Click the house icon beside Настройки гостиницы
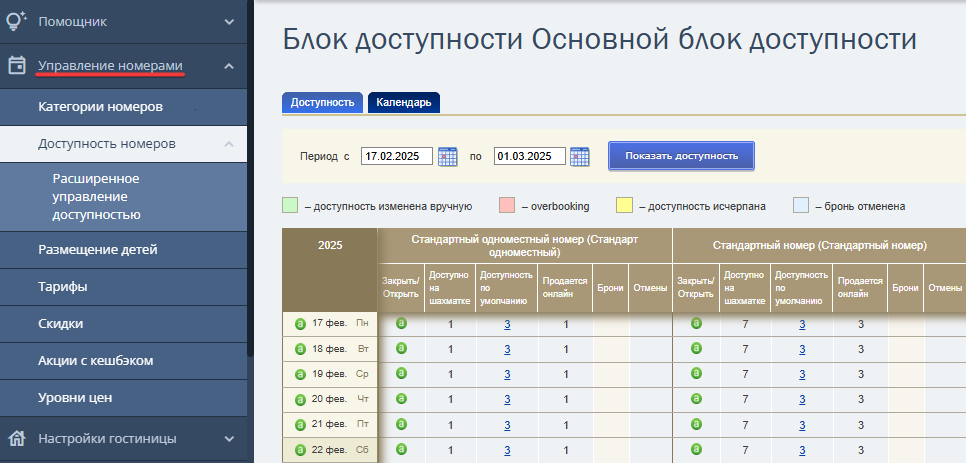This screenshot has width=966, height=463. (17, 439)
